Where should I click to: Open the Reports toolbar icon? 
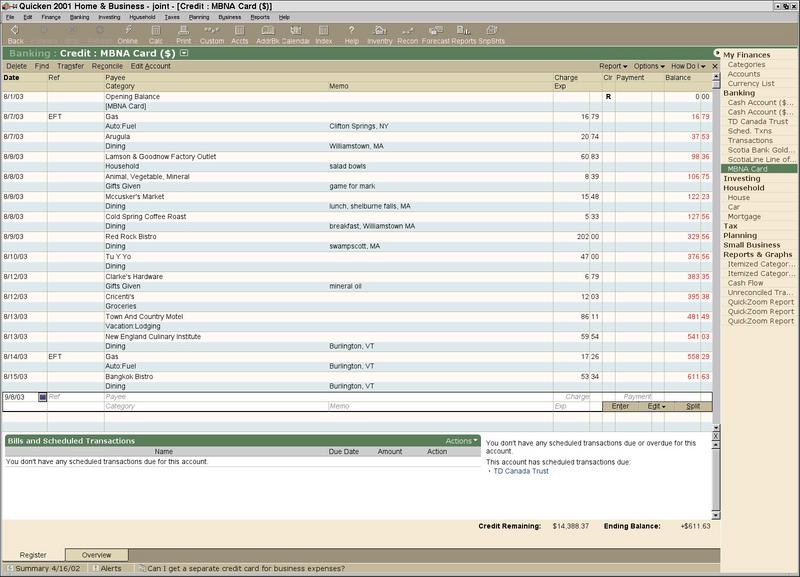(463, 34)
